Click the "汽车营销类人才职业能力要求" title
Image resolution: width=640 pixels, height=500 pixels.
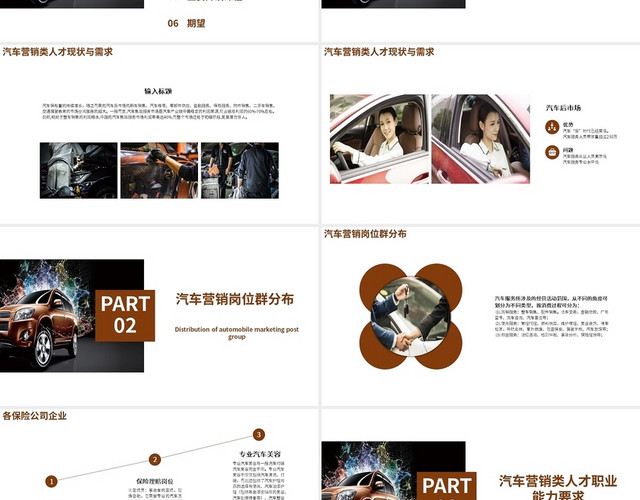click(558, 488)
